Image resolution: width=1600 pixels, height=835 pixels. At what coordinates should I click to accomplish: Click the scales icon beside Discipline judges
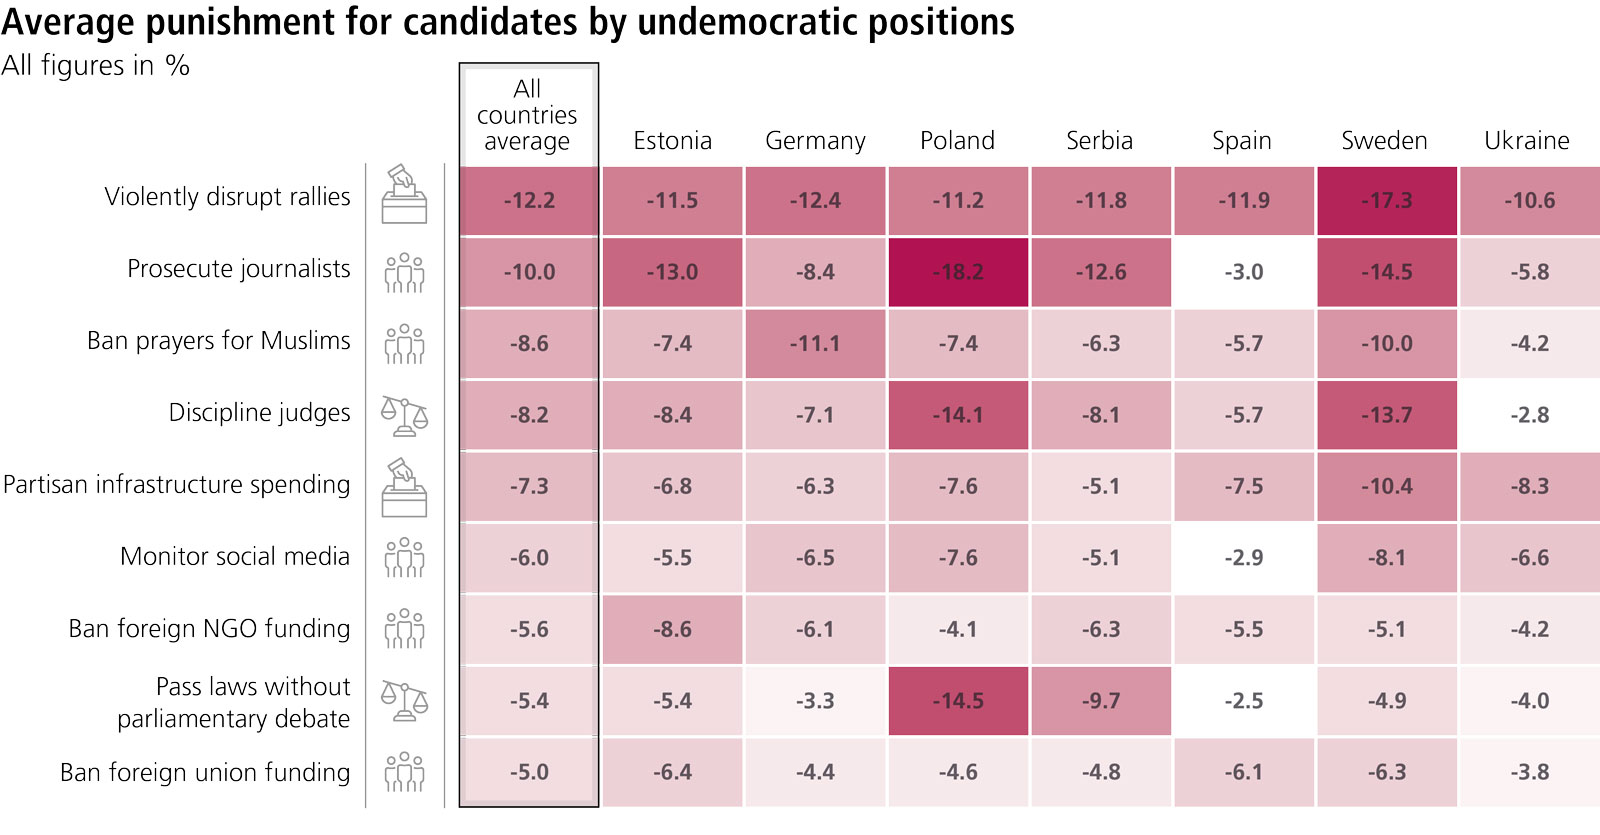[404, 415]
